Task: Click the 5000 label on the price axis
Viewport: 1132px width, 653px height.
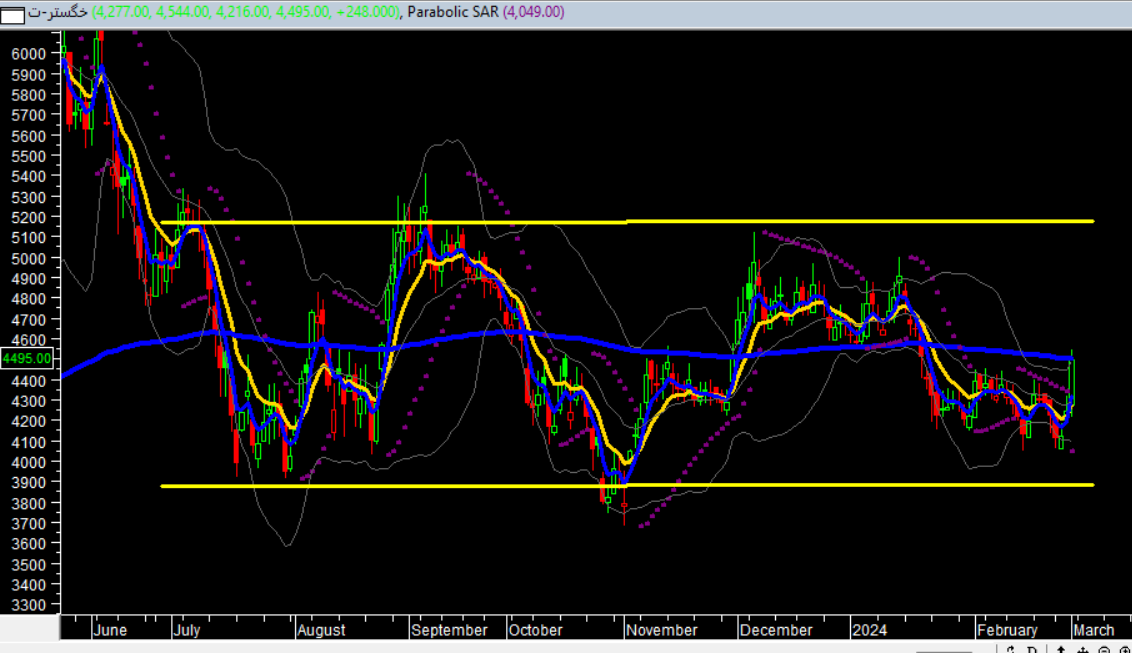Action: pos(29,258)
